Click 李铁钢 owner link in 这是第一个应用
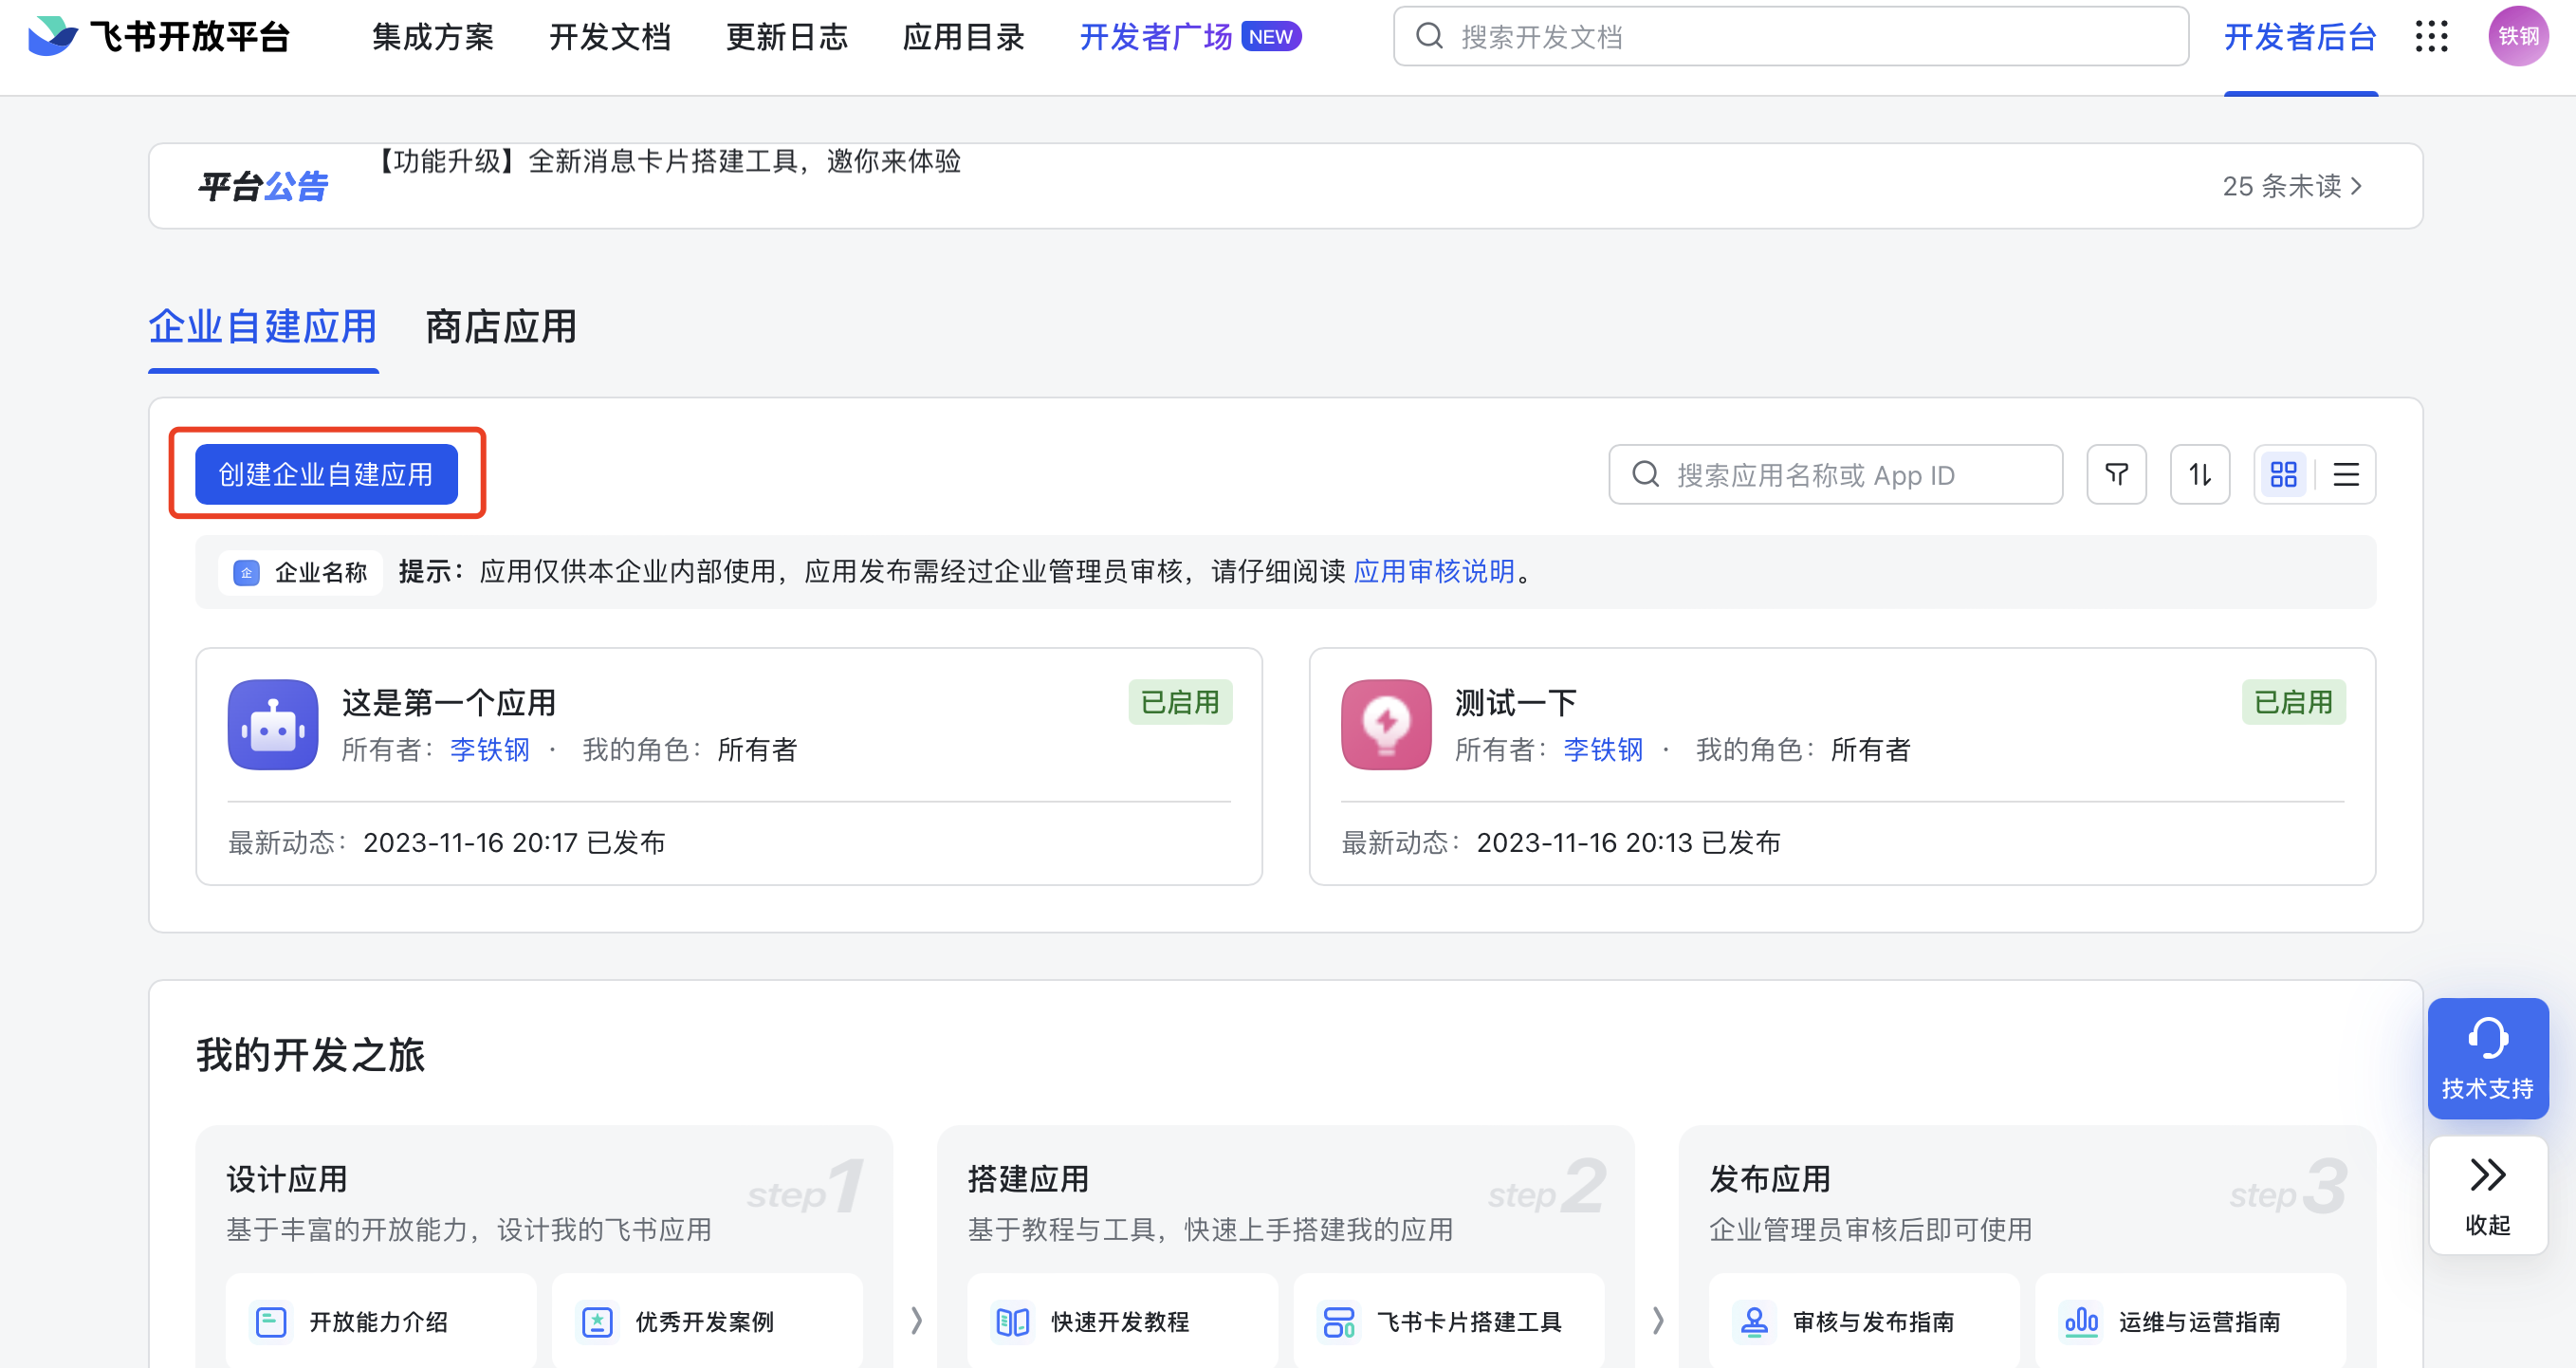The width and height of the screenshot is (2576, 1368). tap(490, 750)
